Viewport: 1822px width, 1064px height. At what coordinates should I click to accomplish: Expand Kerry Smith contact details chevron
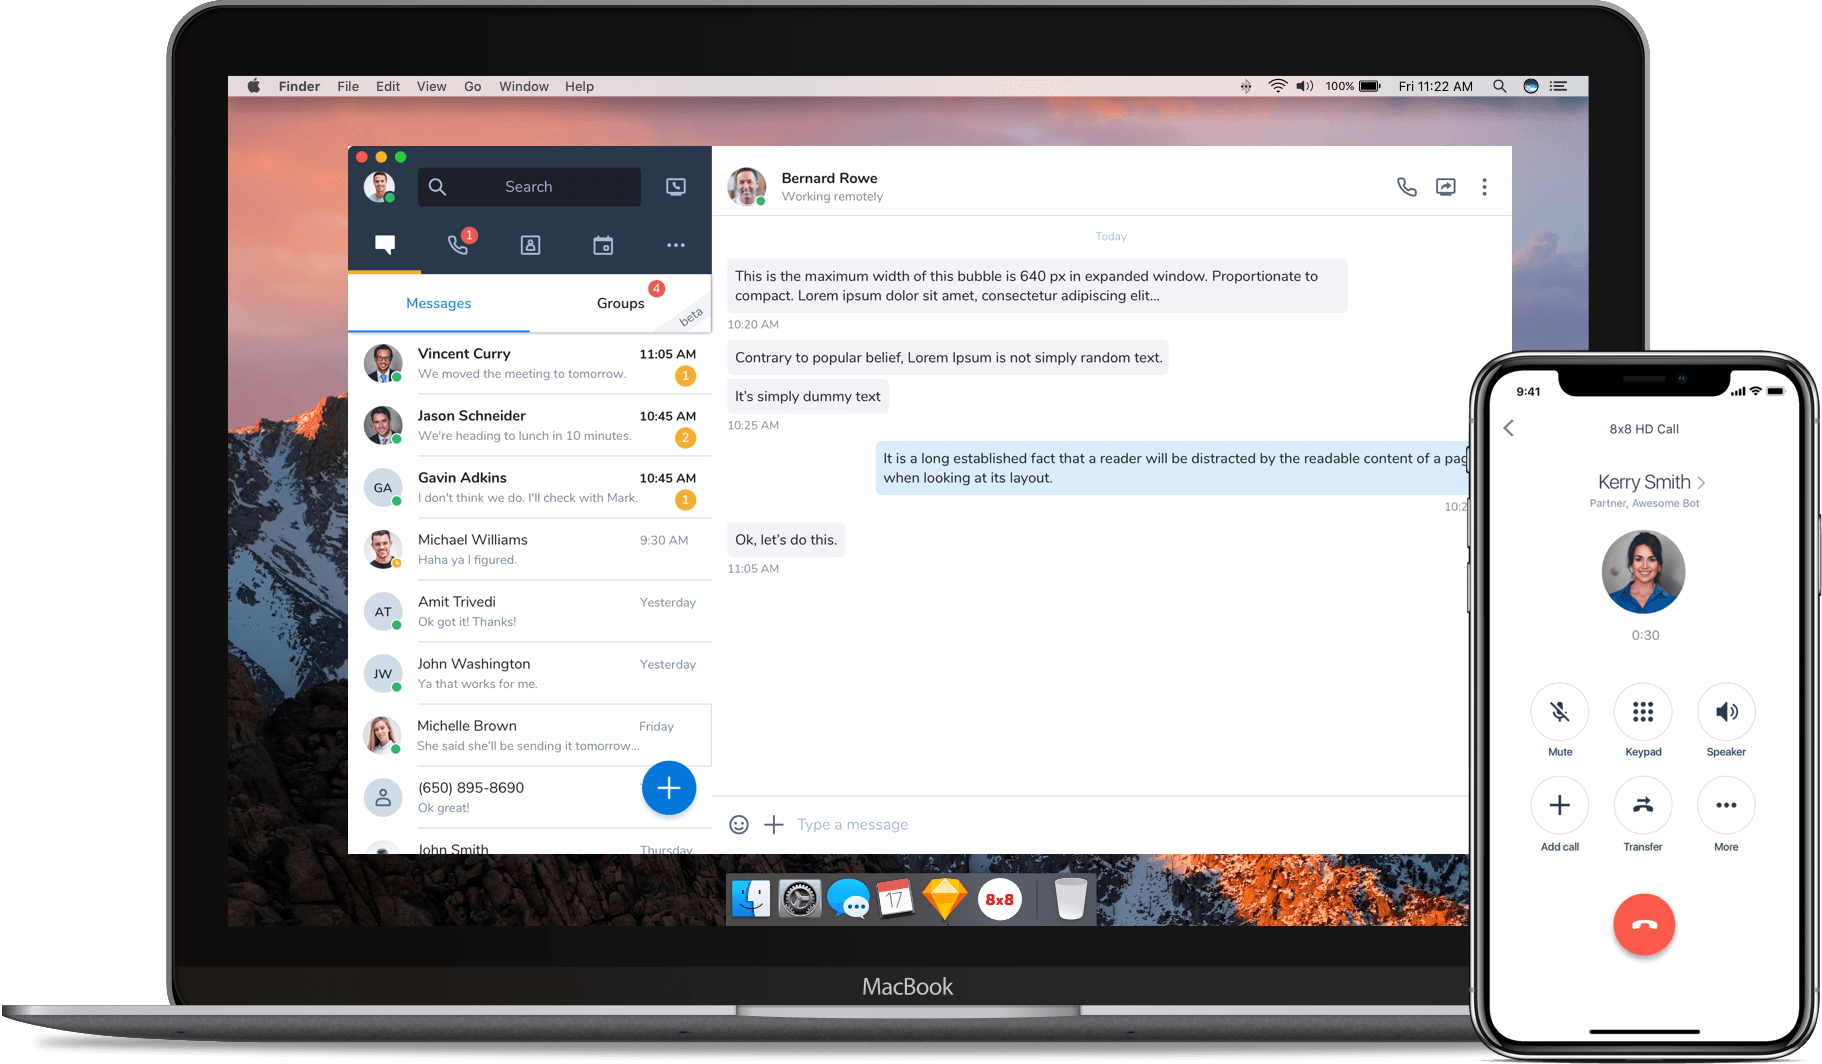click(1701, 483)
